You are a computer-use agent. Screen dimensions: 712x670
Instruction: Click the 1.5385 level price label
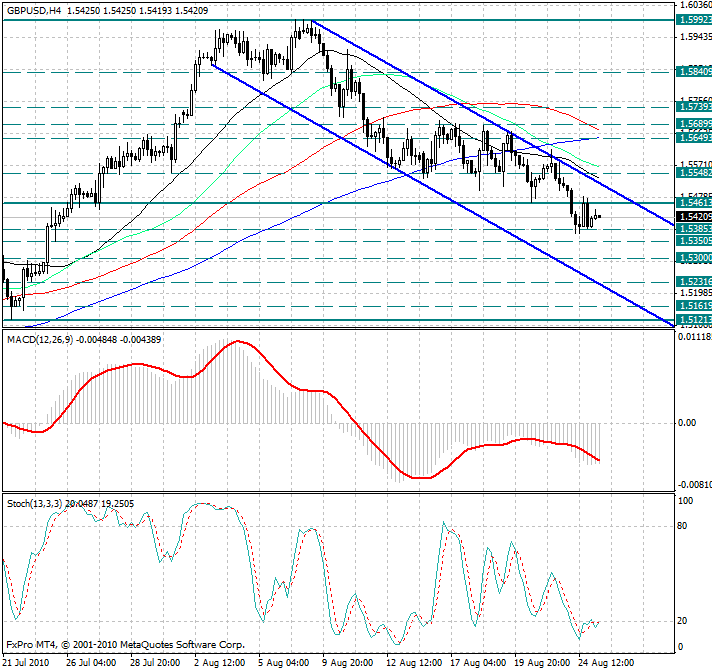pyautogui.click(x=694, y=229)
